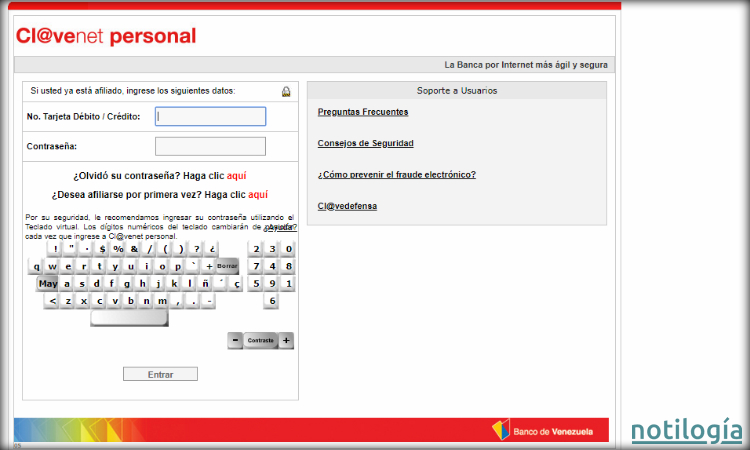Click the Contraseña password field

(x=210, y=146)
